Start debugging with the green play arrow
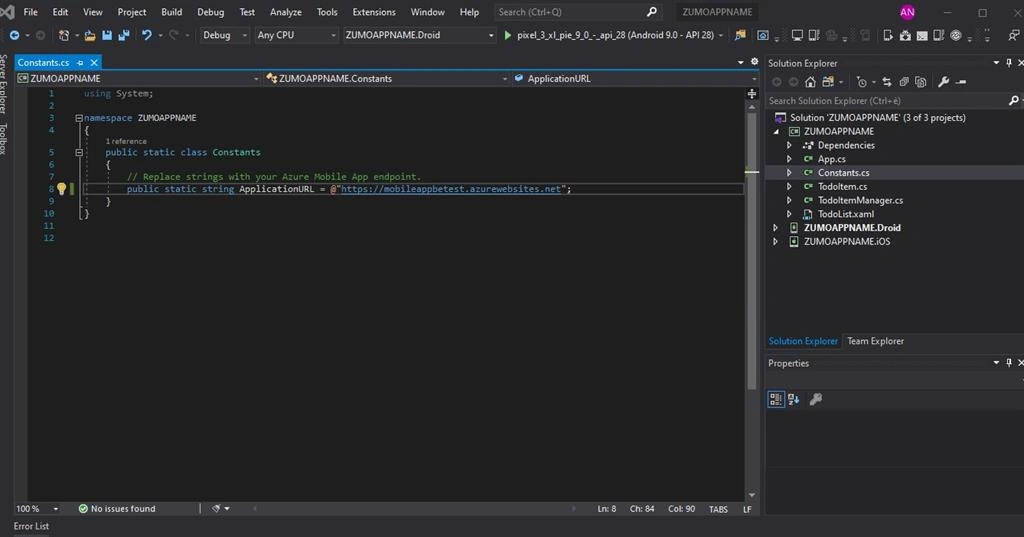The width and height of the screenshot is (1024, 537). coord(507,35)
